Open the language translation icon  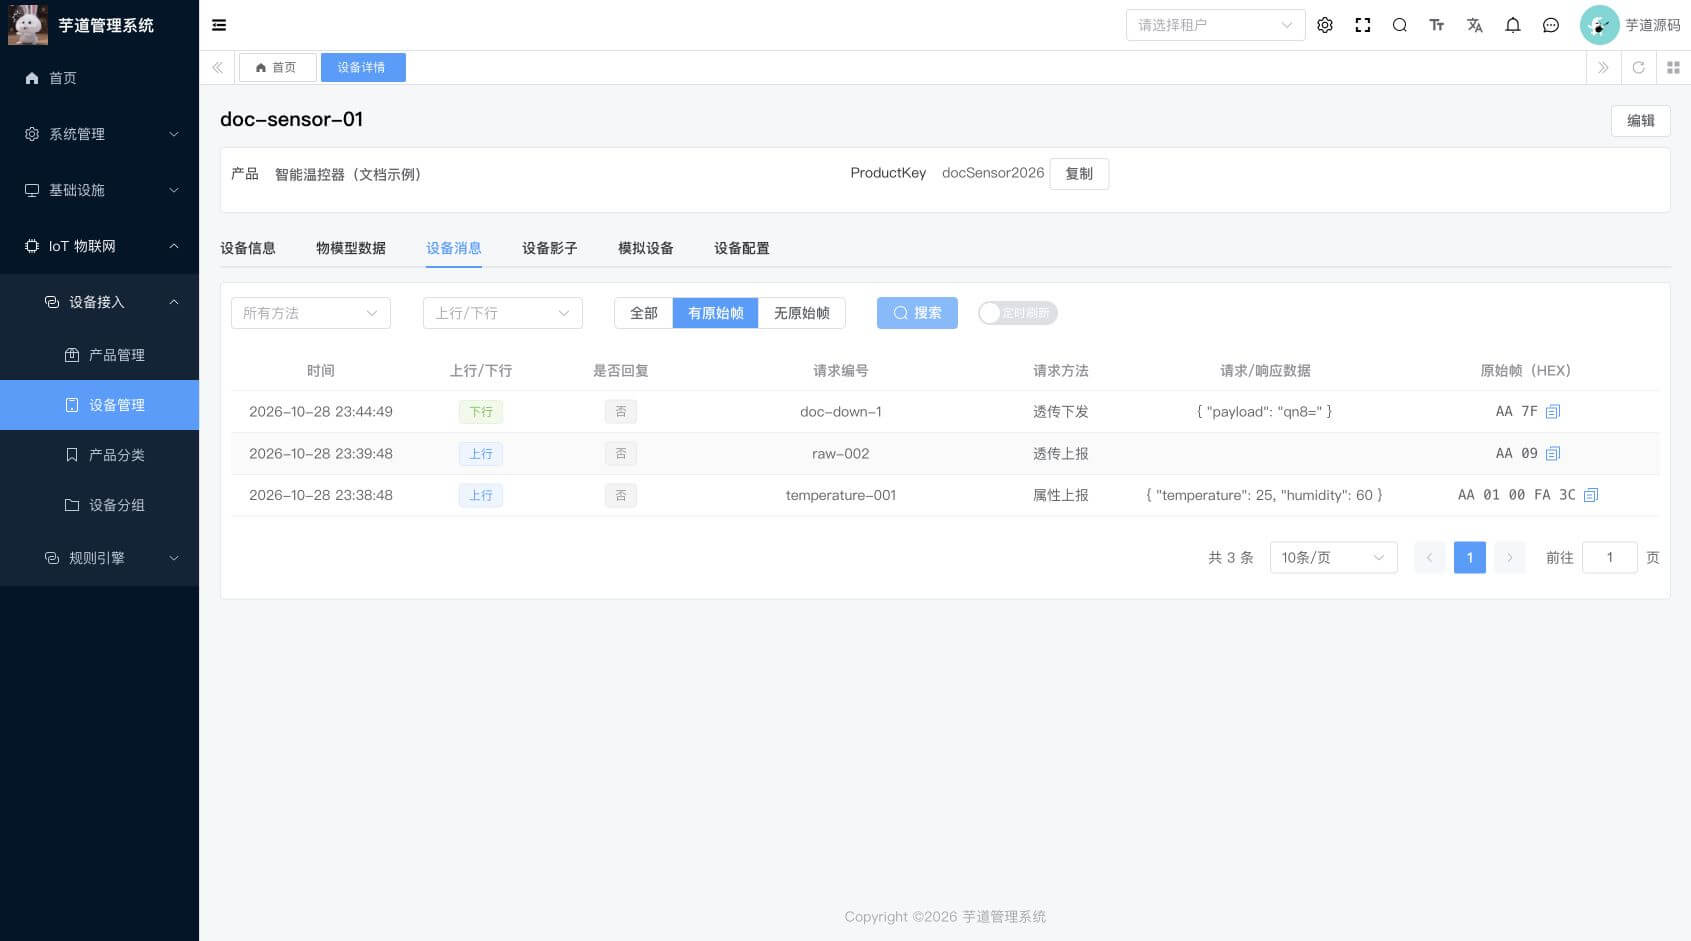point(1475,25)
